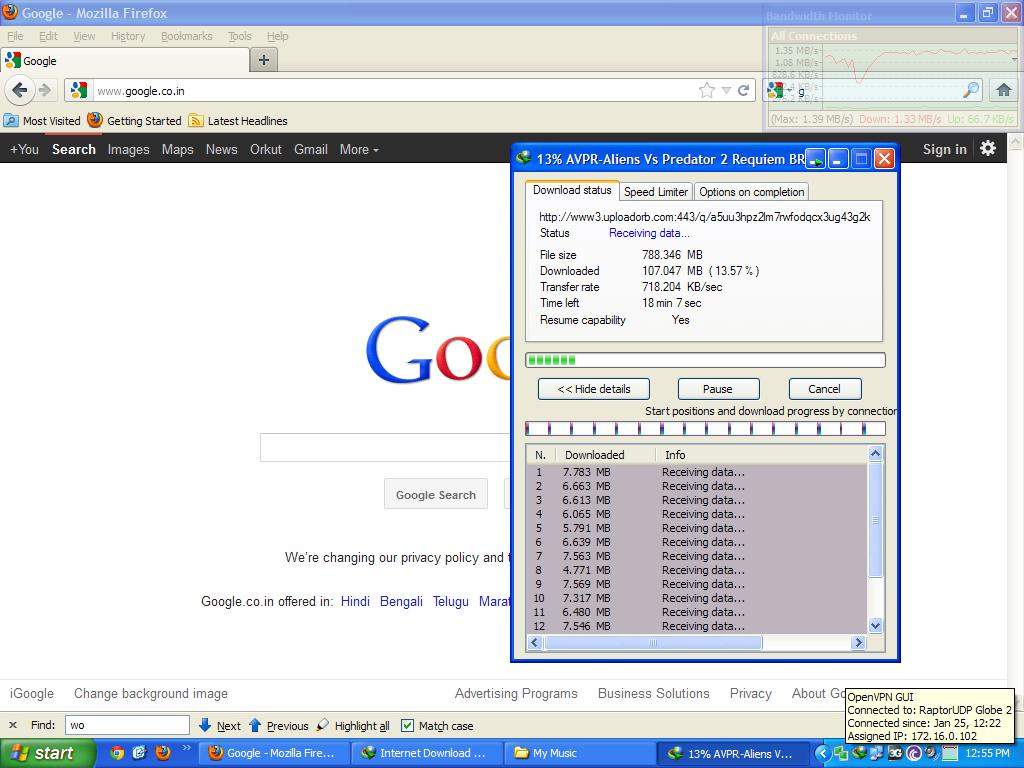
Task: Open Maps in Google bar
Action: pos(178,149)
